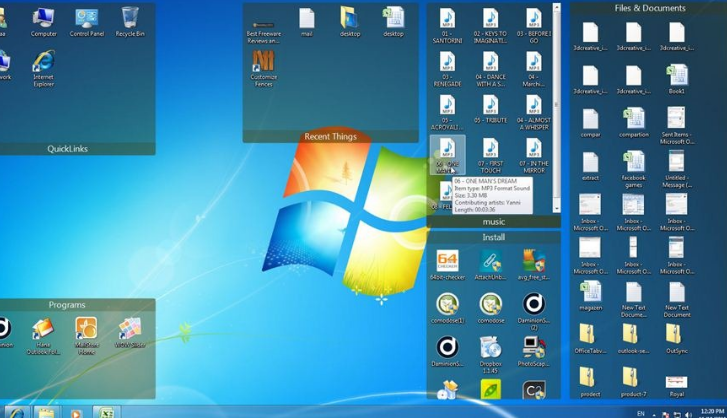The height and width of the screenshot is (418, 727).
Task: Select the green pea pod icon in Install
Action: 491,390
